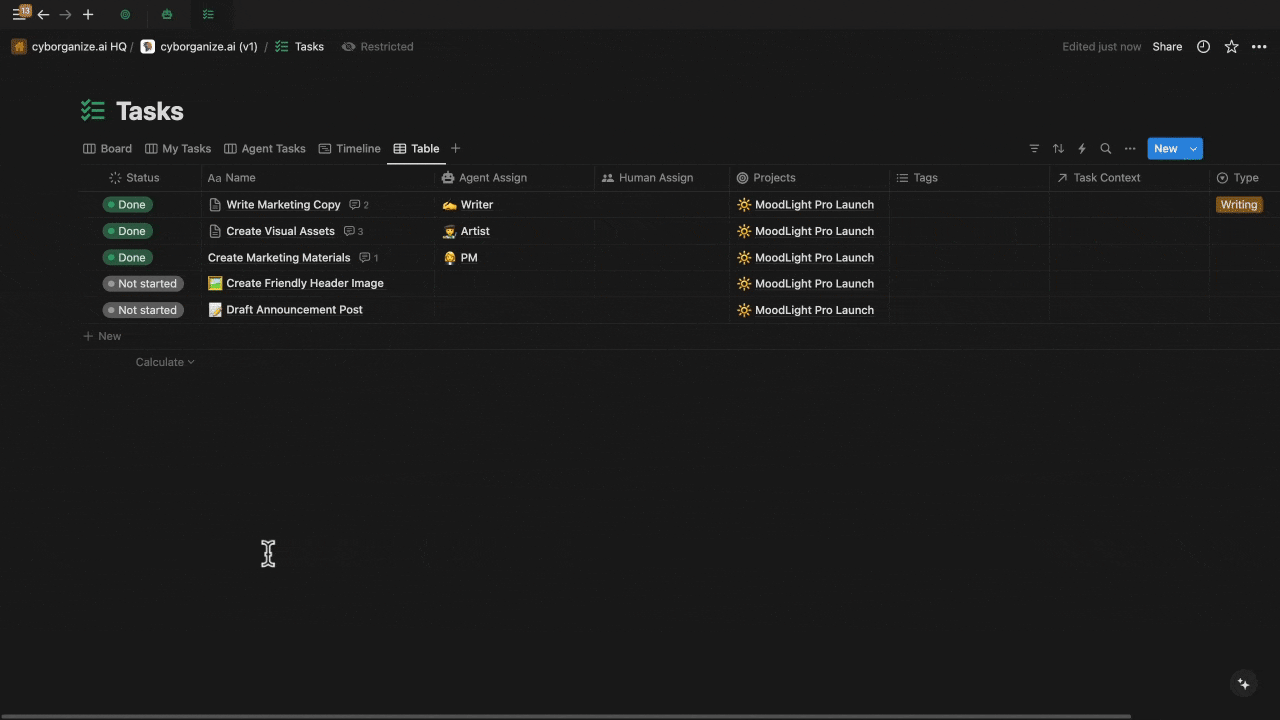
Task: Click the three-dot view options icon
Action: tap(1130, 149)
